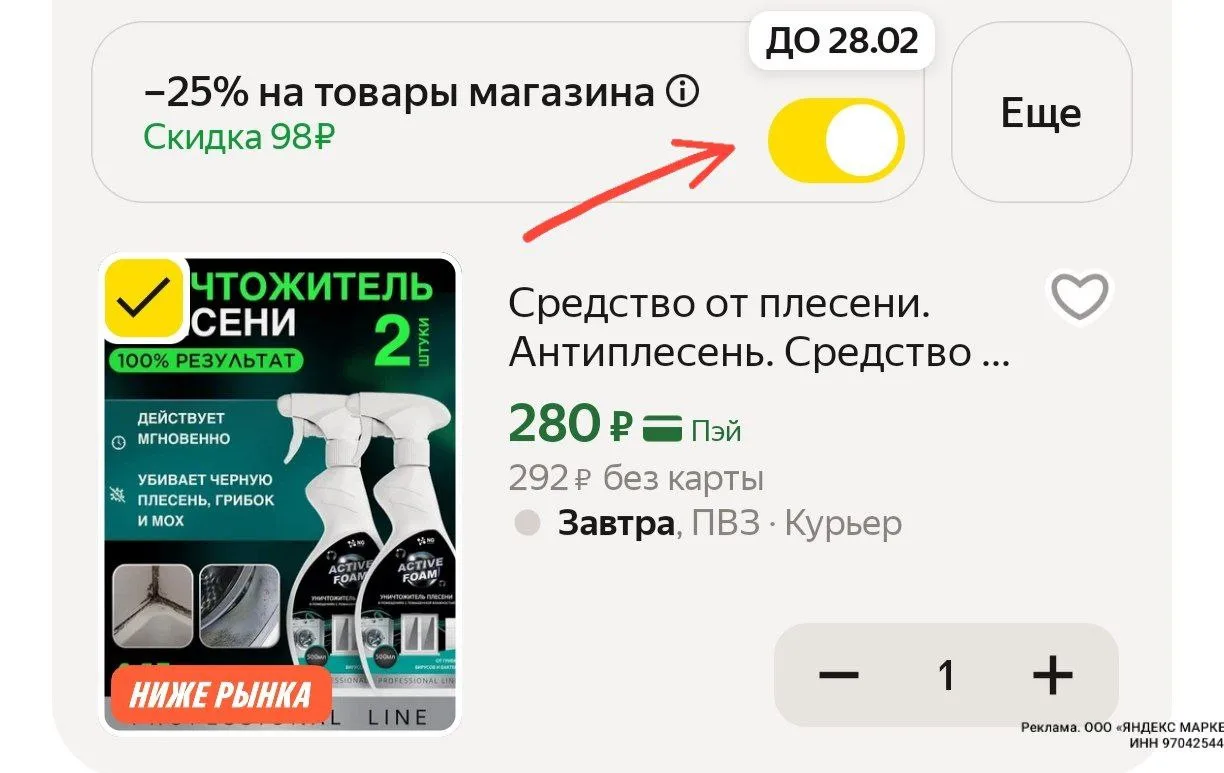The width and height of the screenshot is (1224, 773).
Task: Uncheck the yellow product selection checkbox
Action: tap(146, 299)
